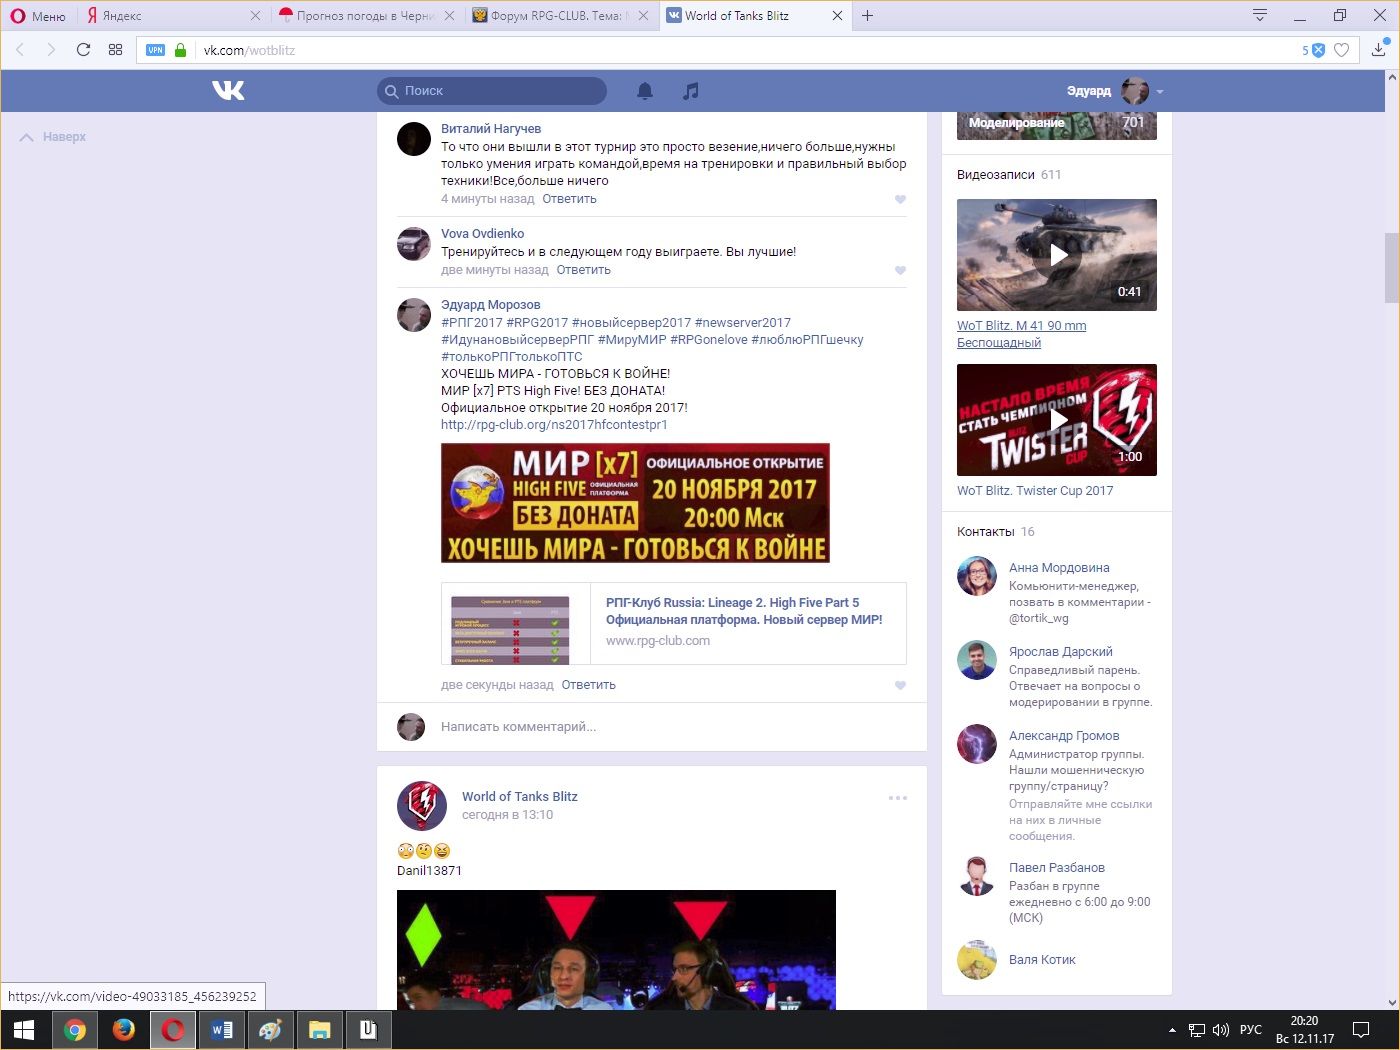The image size is (1400, 1050).
Task: Click the VPN badge in address bar
Action: pyautogui.click(x=155, y=50)
